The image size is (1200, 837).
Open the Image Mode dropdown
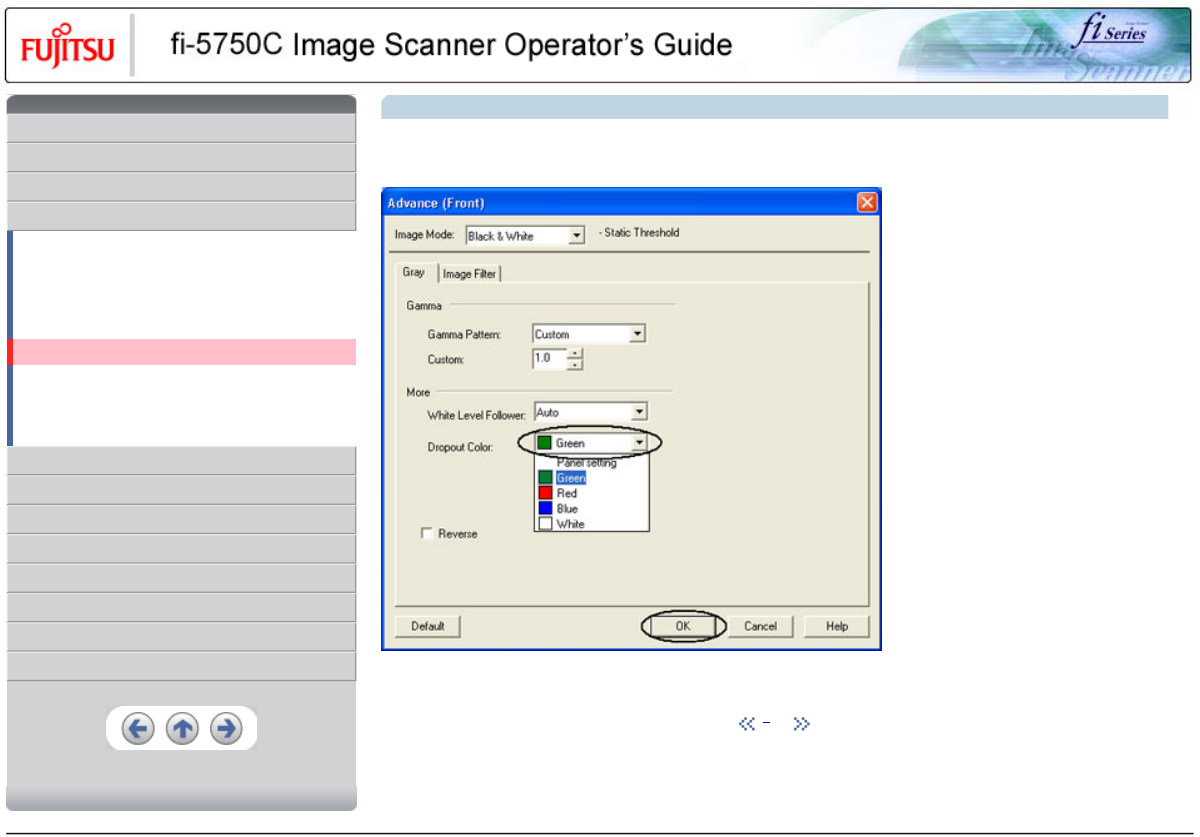pos(575,236)
